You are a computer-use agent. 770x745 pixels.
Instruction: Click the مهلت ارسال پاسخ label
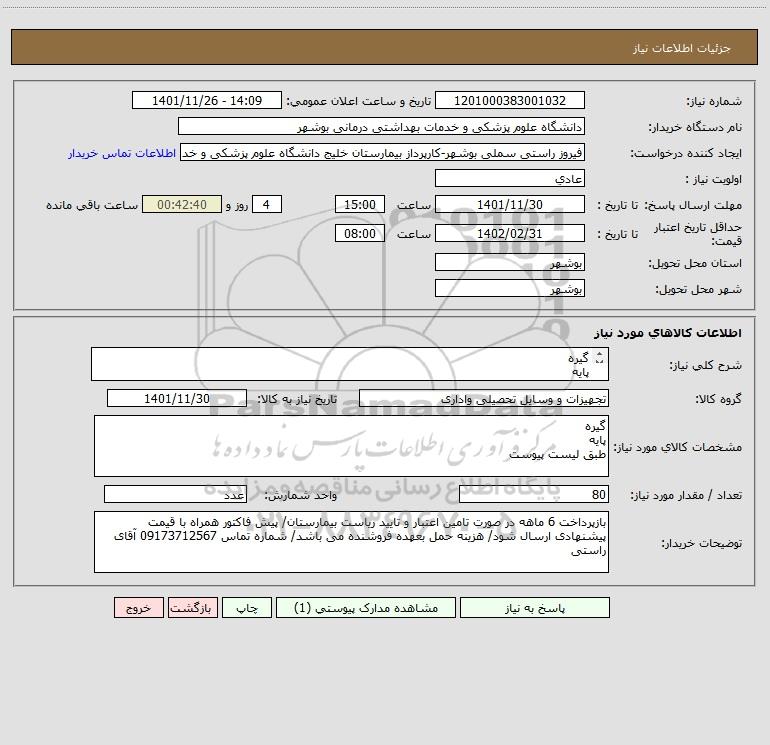point(693,205)
